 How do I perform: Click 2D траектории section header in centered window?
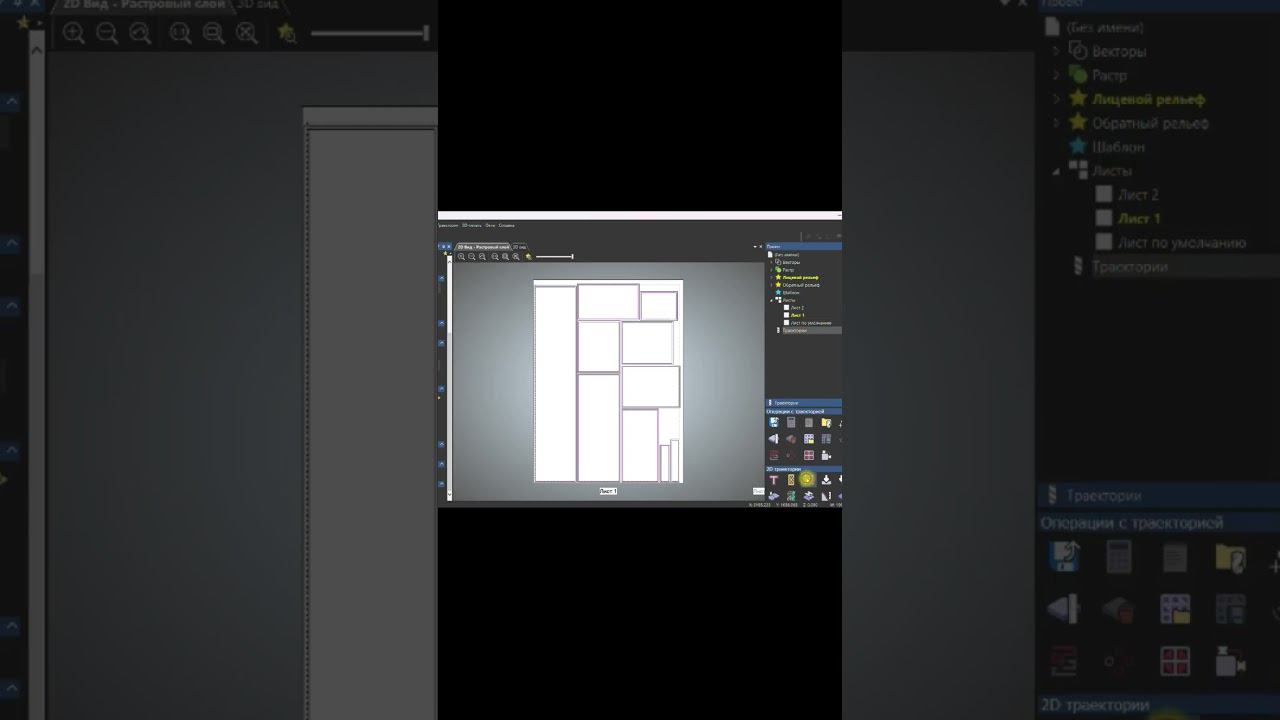click(804, 469)
